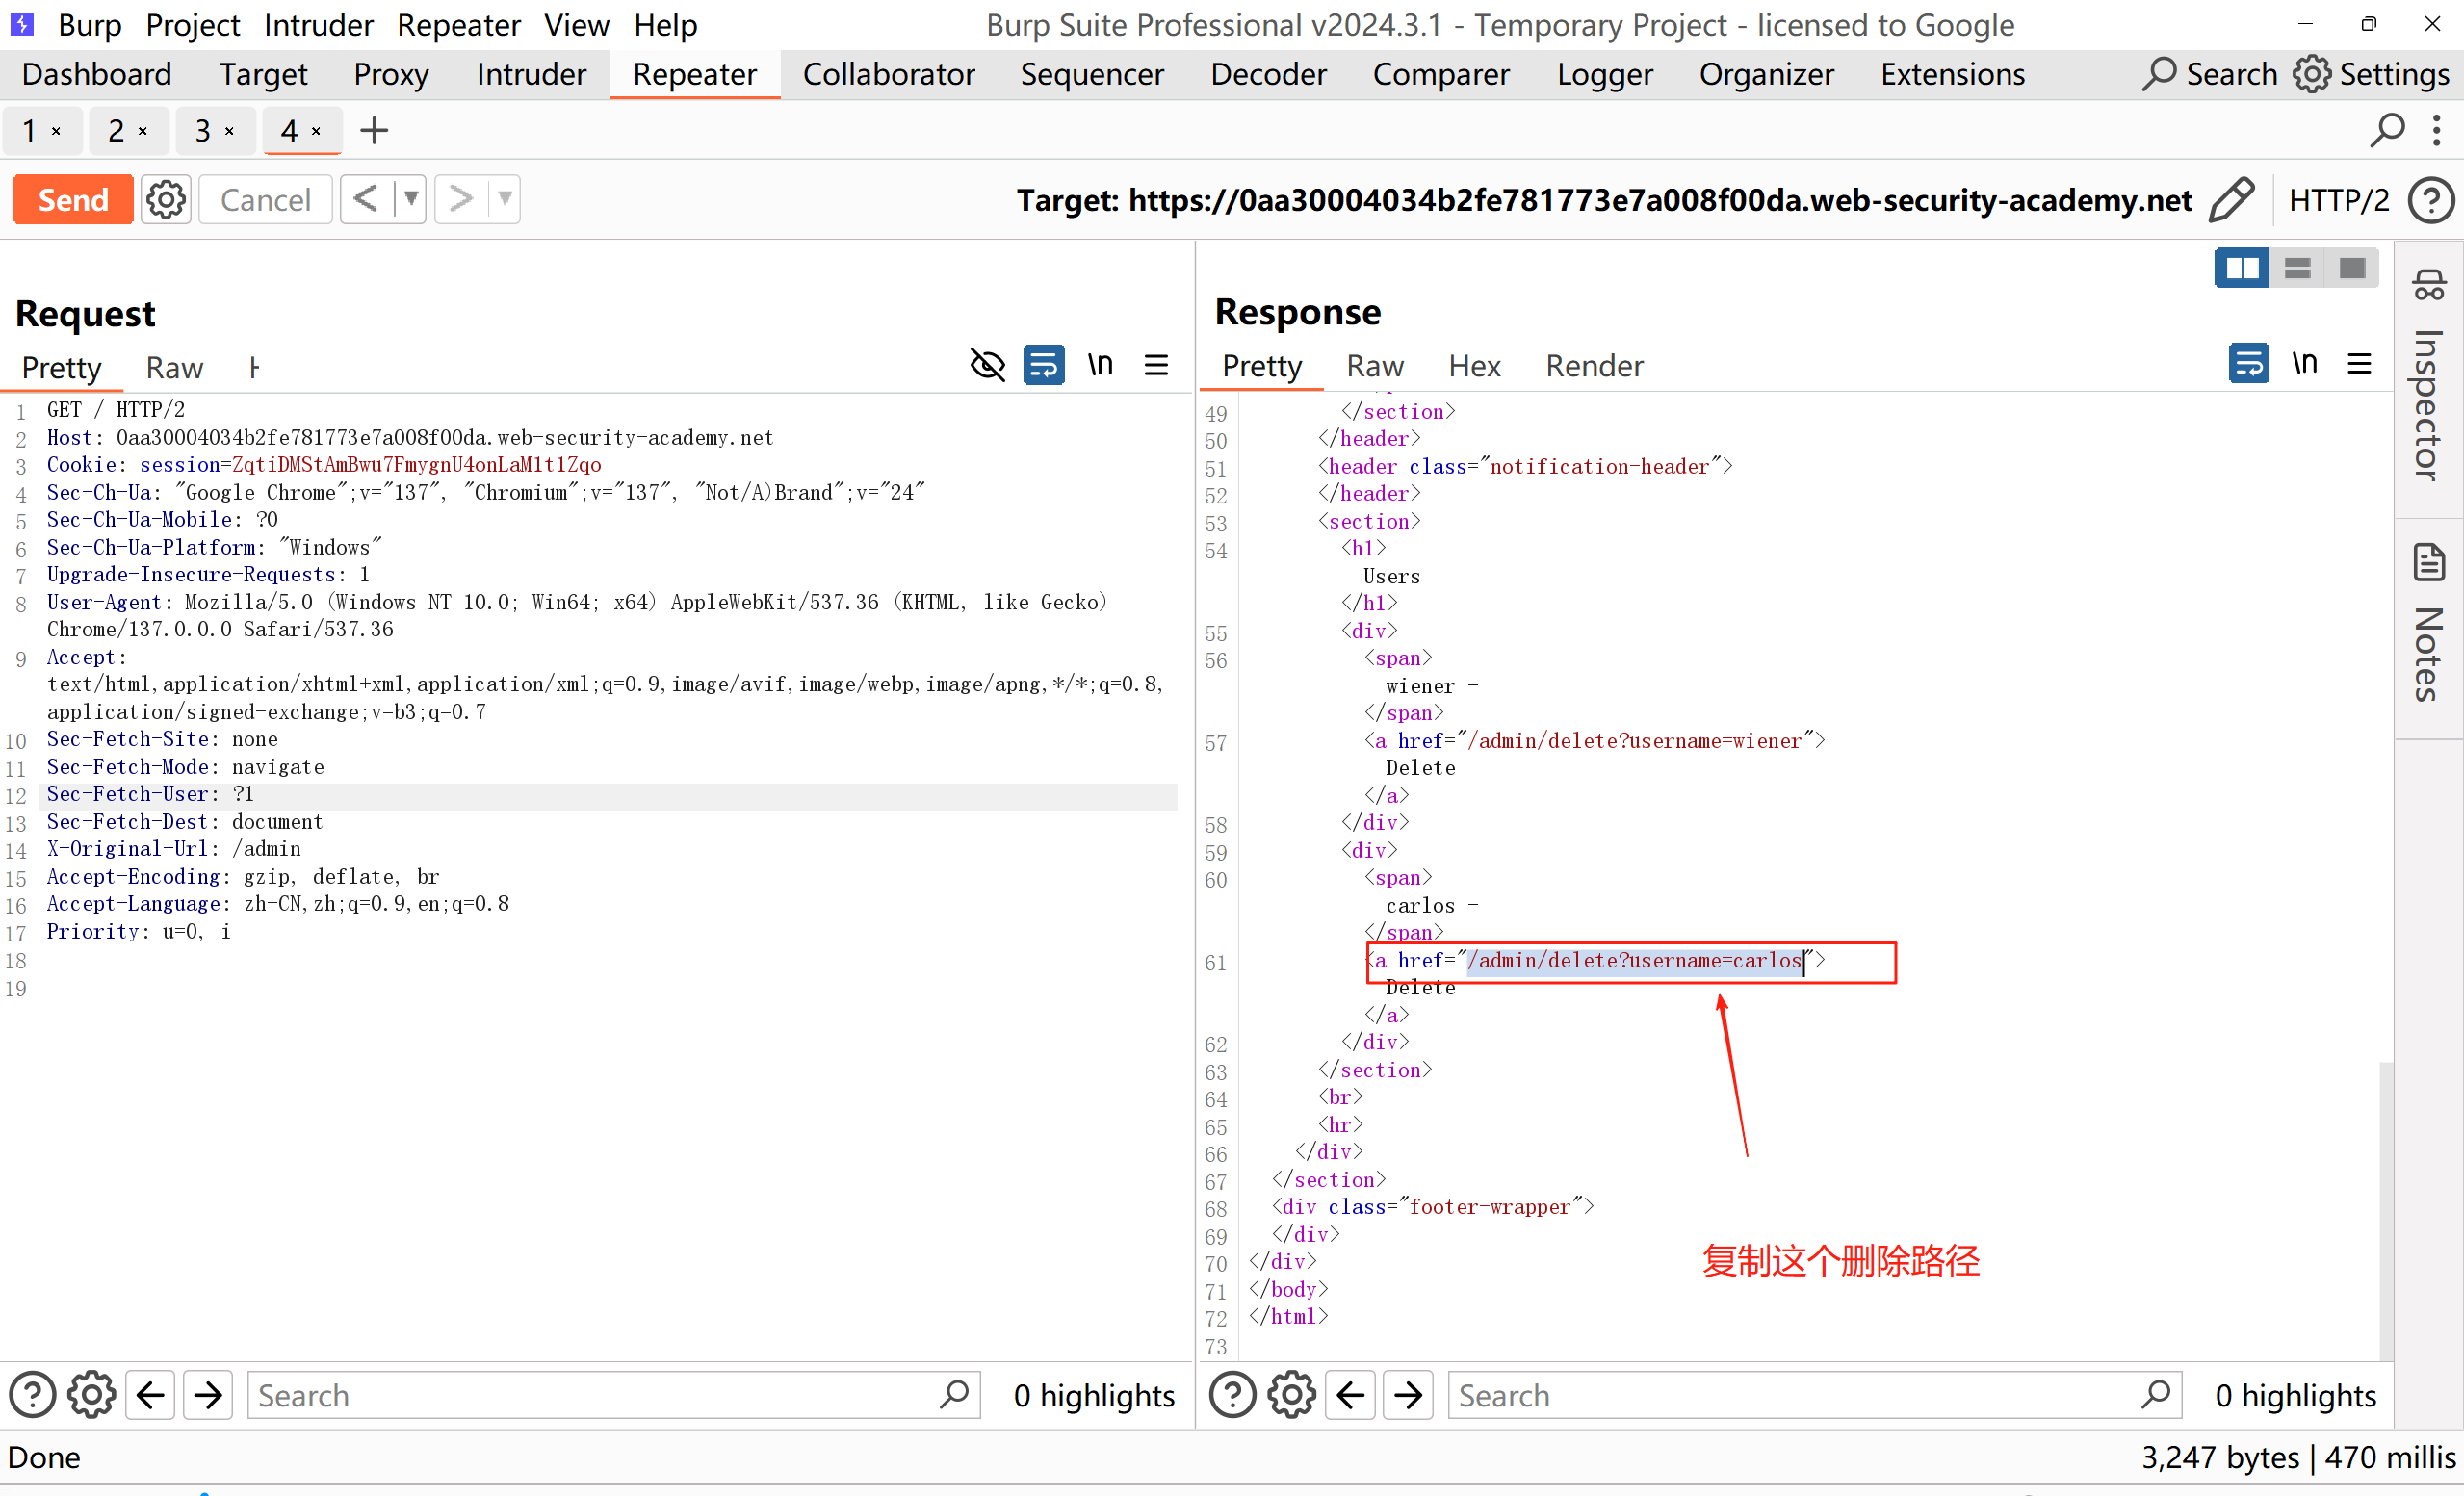
Task: Toggle show newline characters in Response
Action: (x=2304, y=364)
